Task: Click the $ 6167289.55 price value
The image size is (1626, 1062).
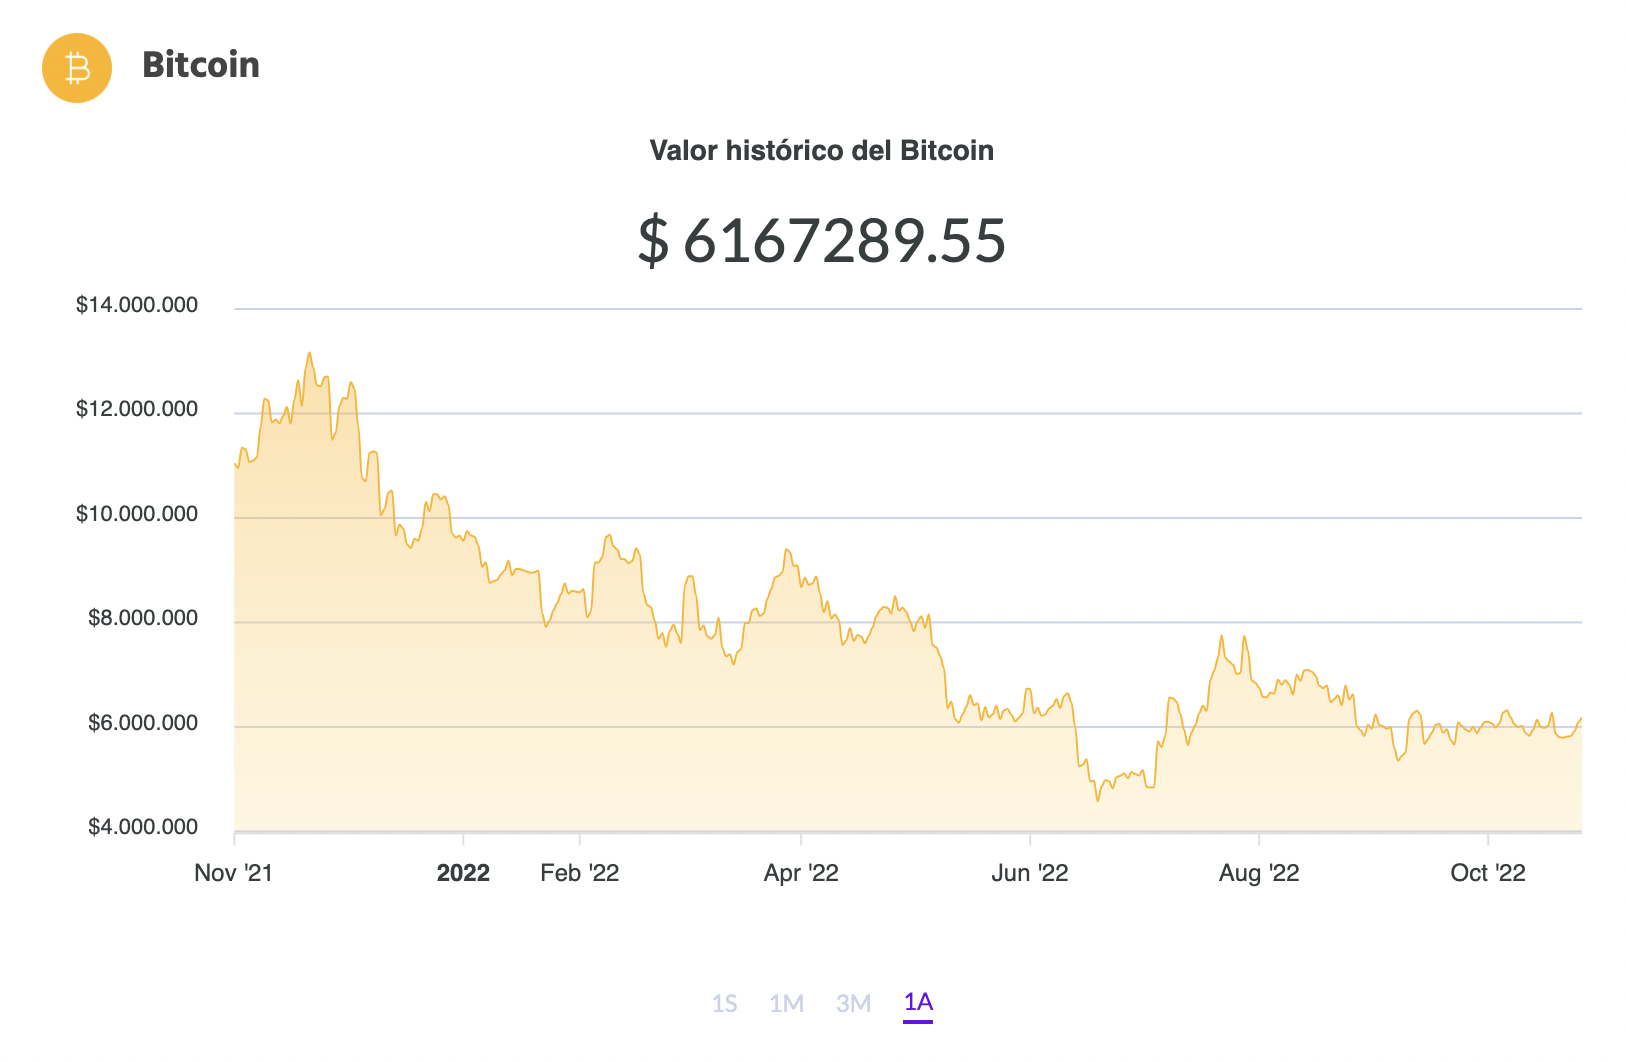Action: (821, 241)
